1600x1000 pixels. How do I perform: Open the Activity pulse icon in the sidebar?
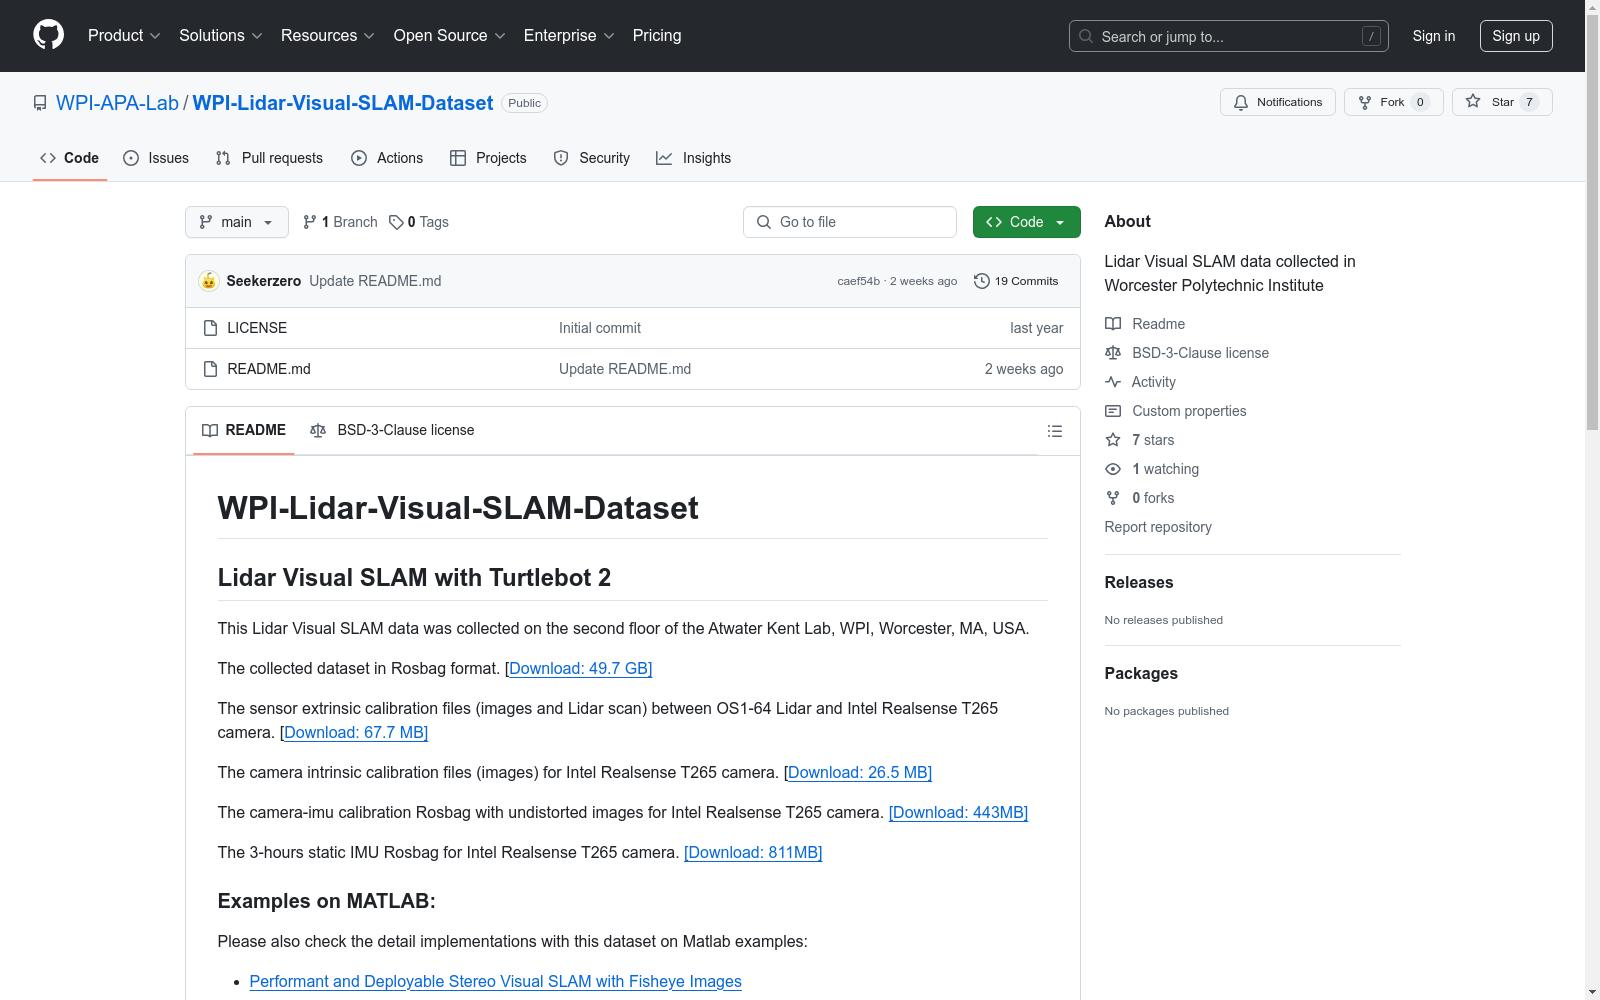[x=1112, y=381]
